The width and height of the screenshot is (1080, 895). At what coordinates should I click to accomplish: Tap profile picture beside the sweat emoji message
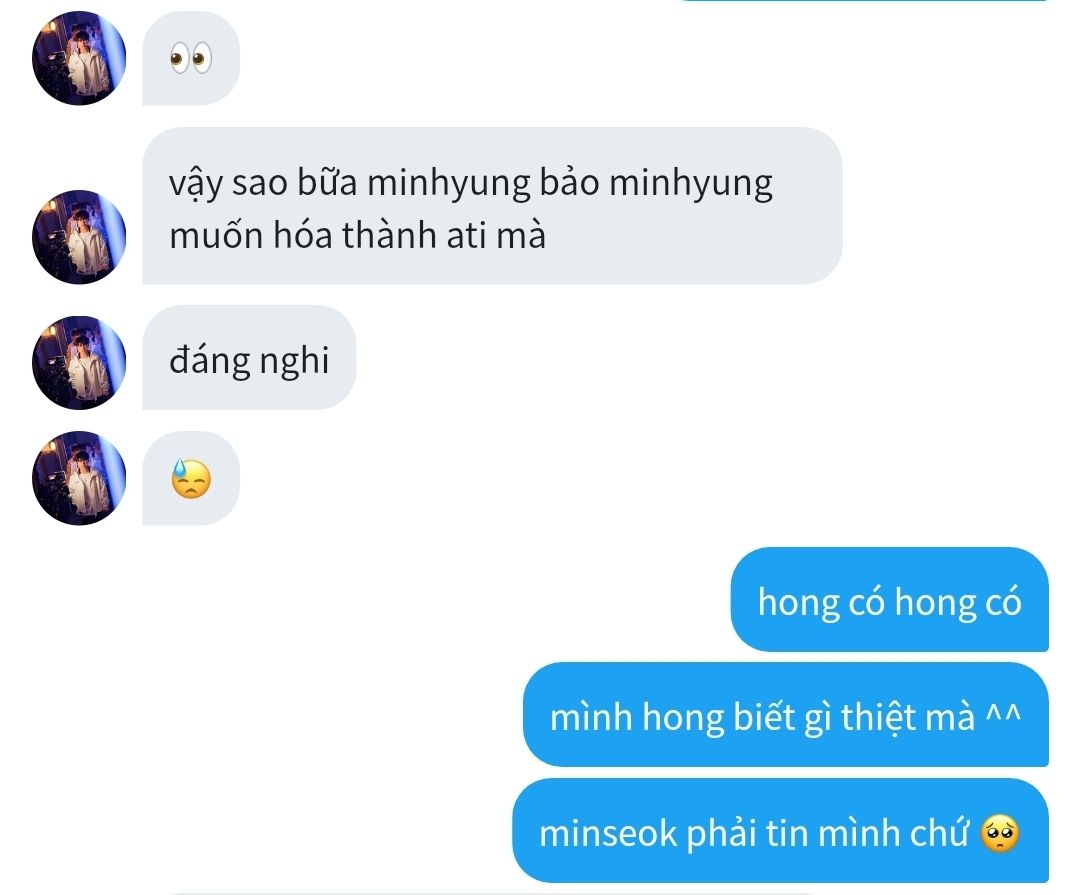click(79, 477)
